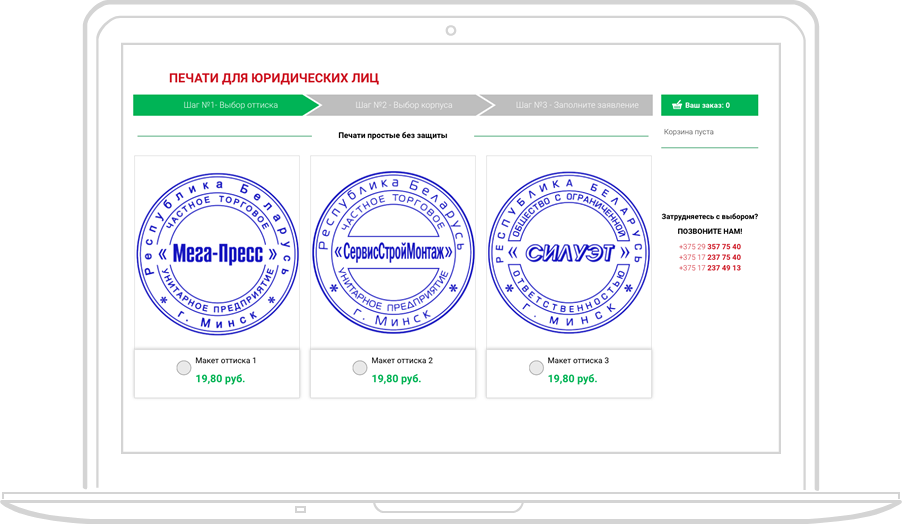Click the 19,80 руб. price under Макет оттиска 3
The width and height of the screenshot is (902, 524).
tap(572, 378)
